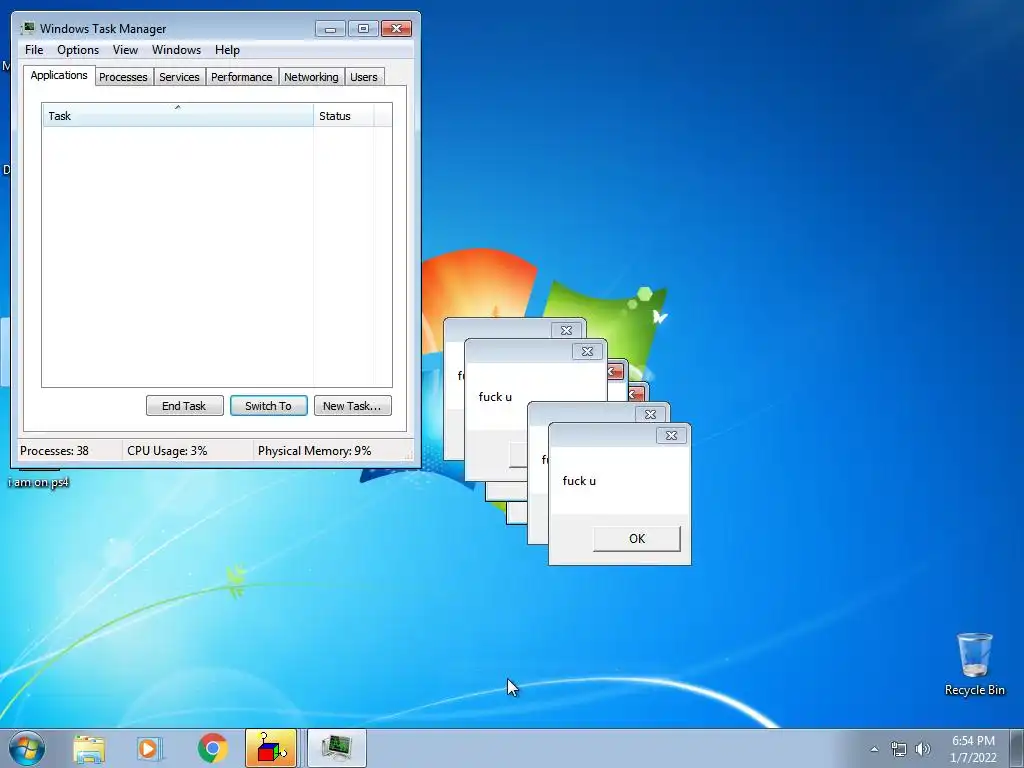Select the Recycle Bin desktop icon
Screen dimensions: 1024x768
pyautogui.click(x=974, y=664)
